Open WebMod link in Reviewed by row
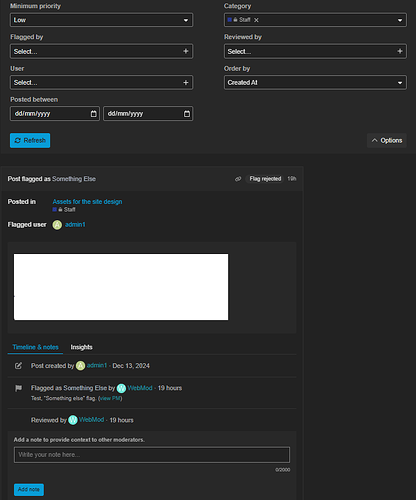 pos(92,420)
